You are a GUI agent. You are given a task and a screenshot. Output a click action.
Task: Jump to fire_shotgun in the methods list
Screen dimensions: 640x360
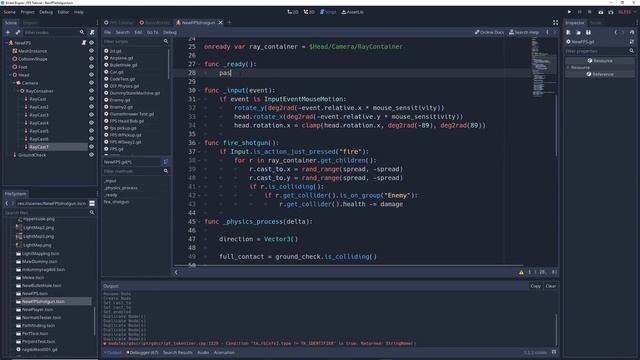116,202
